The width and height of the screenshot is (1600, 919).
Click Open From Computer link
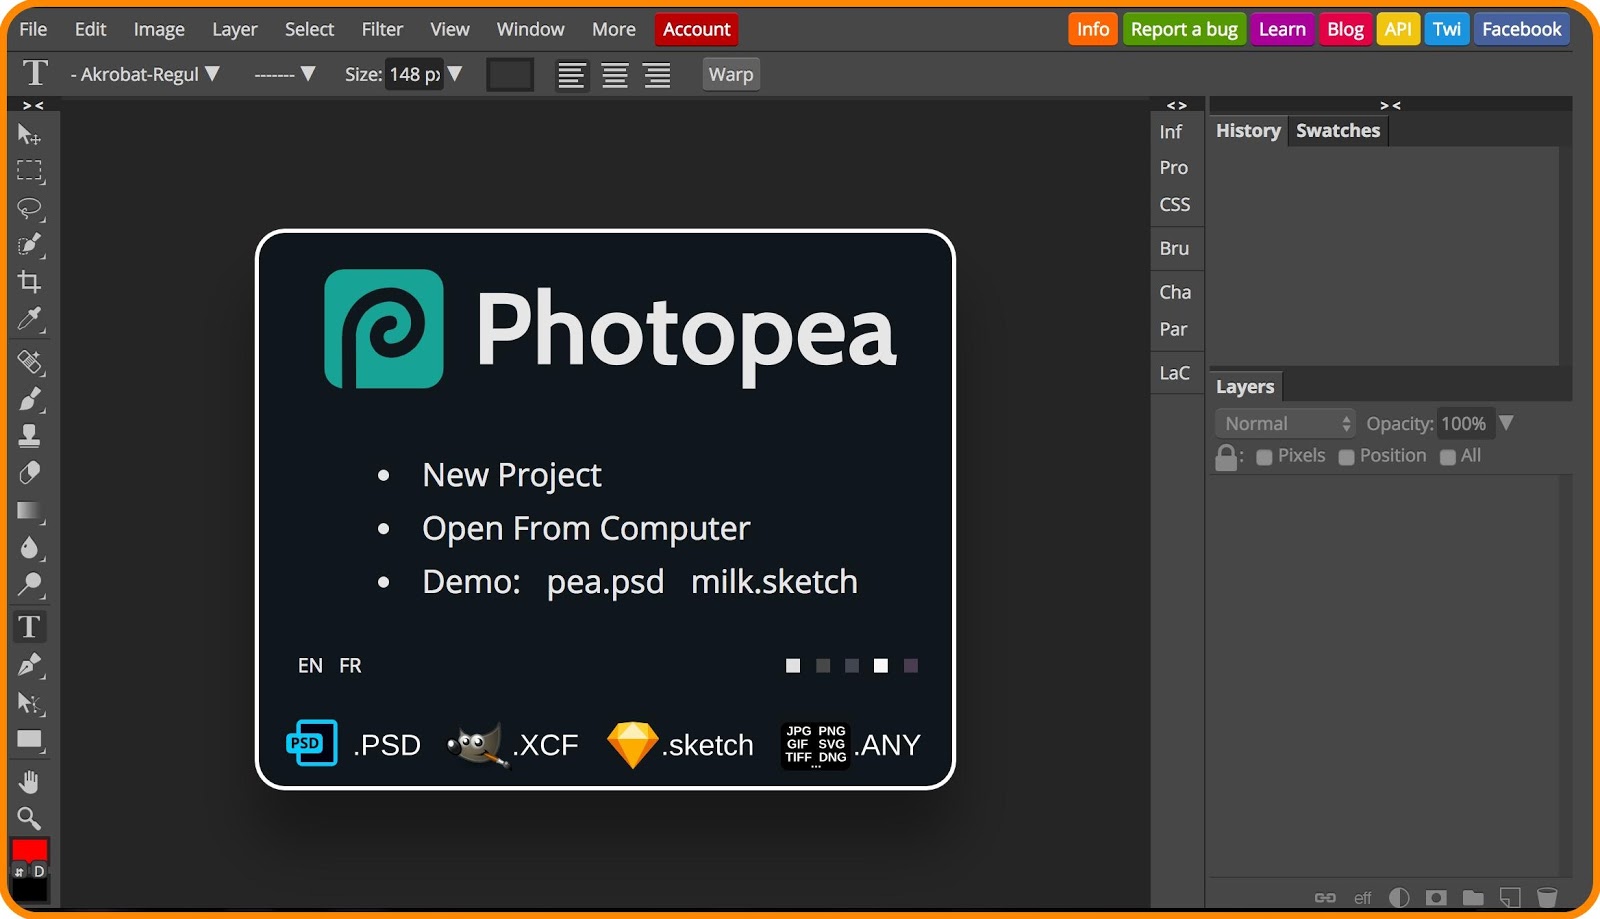pos(586,528)
